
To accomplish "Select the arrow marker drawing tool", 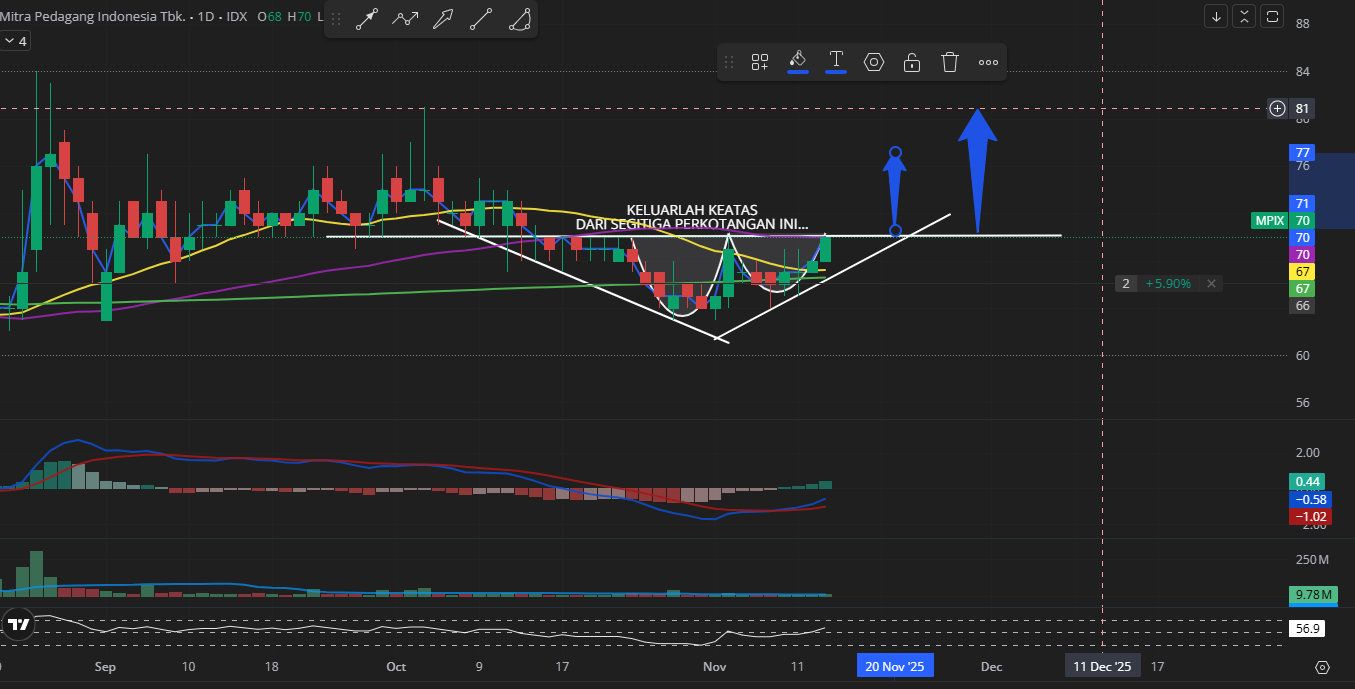I will [x=366, y=19].
